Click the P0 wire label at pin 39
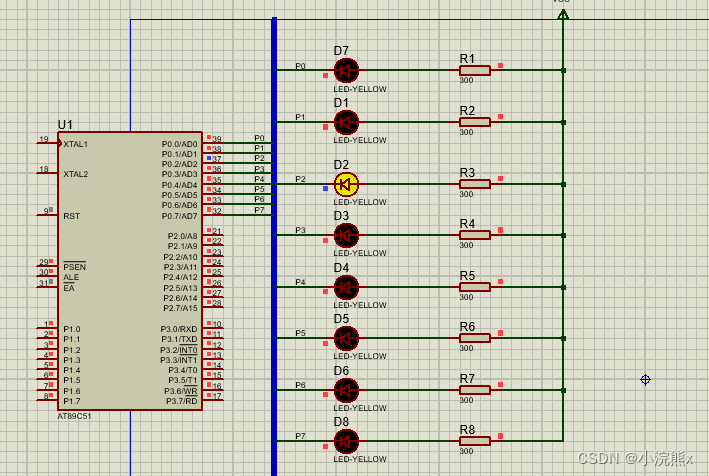The image size is (709, 476). tap(259, 138)
